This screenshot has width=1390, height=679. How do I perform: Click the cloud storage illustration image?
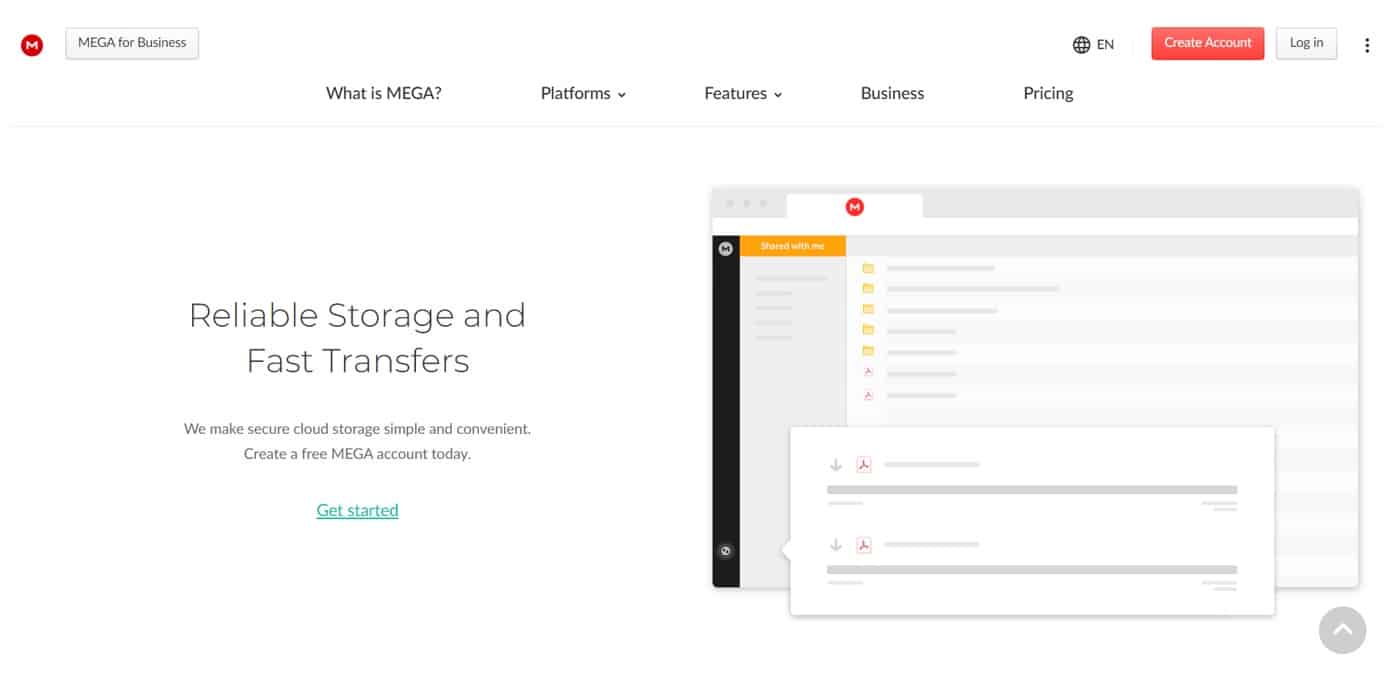tap(1035, 400)
